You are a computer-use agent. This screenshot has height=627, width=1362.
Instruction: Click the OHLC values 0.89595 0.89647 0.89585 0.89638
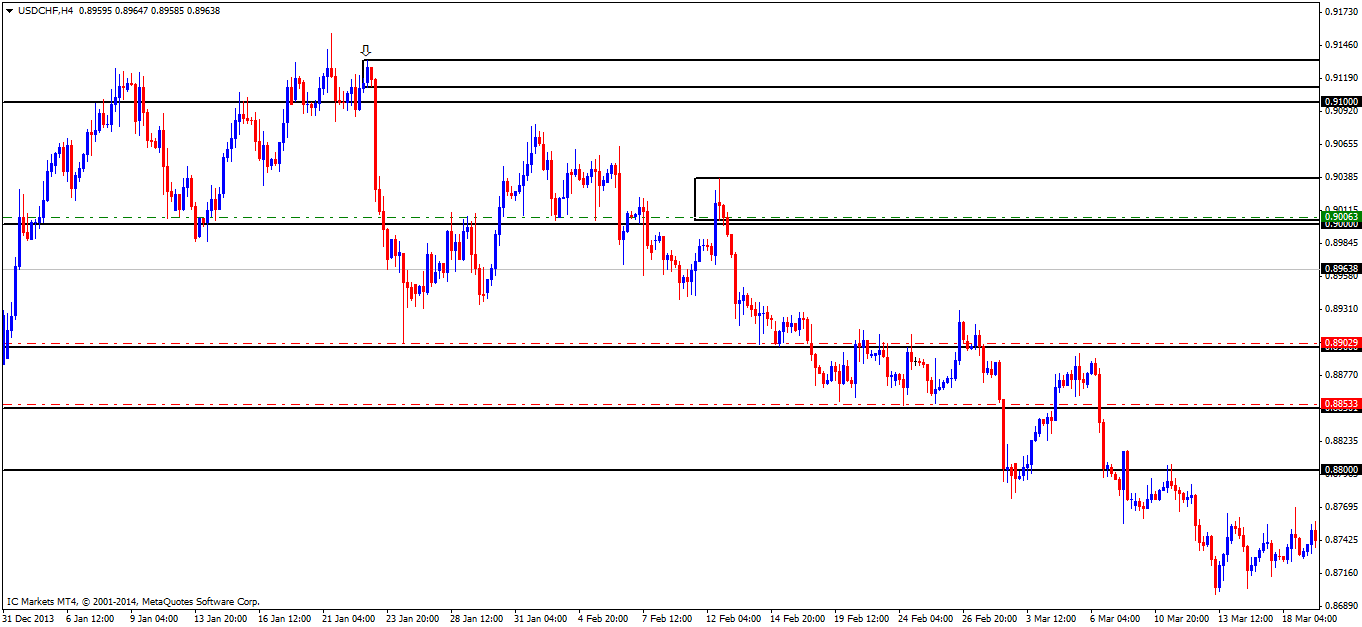pyautogui.click(x=149, y=10)
